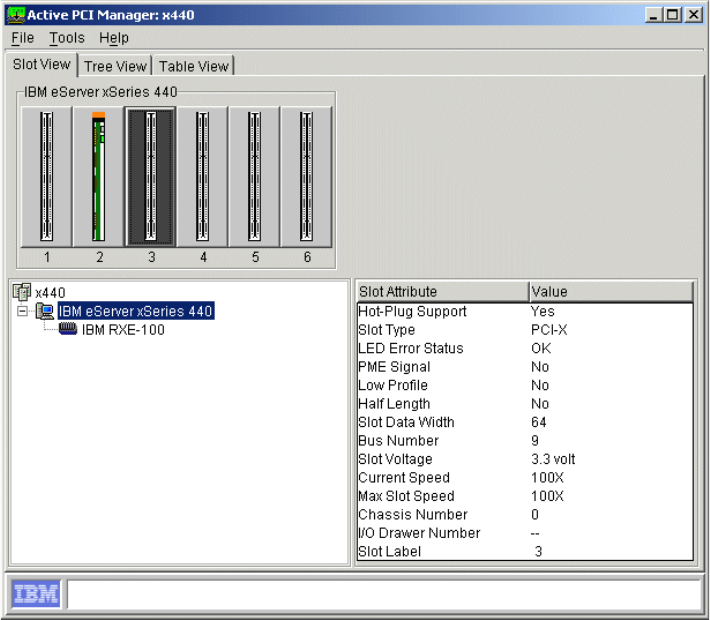
Task: Click the Max Slot Speed row label
Action: pos(406,496)
